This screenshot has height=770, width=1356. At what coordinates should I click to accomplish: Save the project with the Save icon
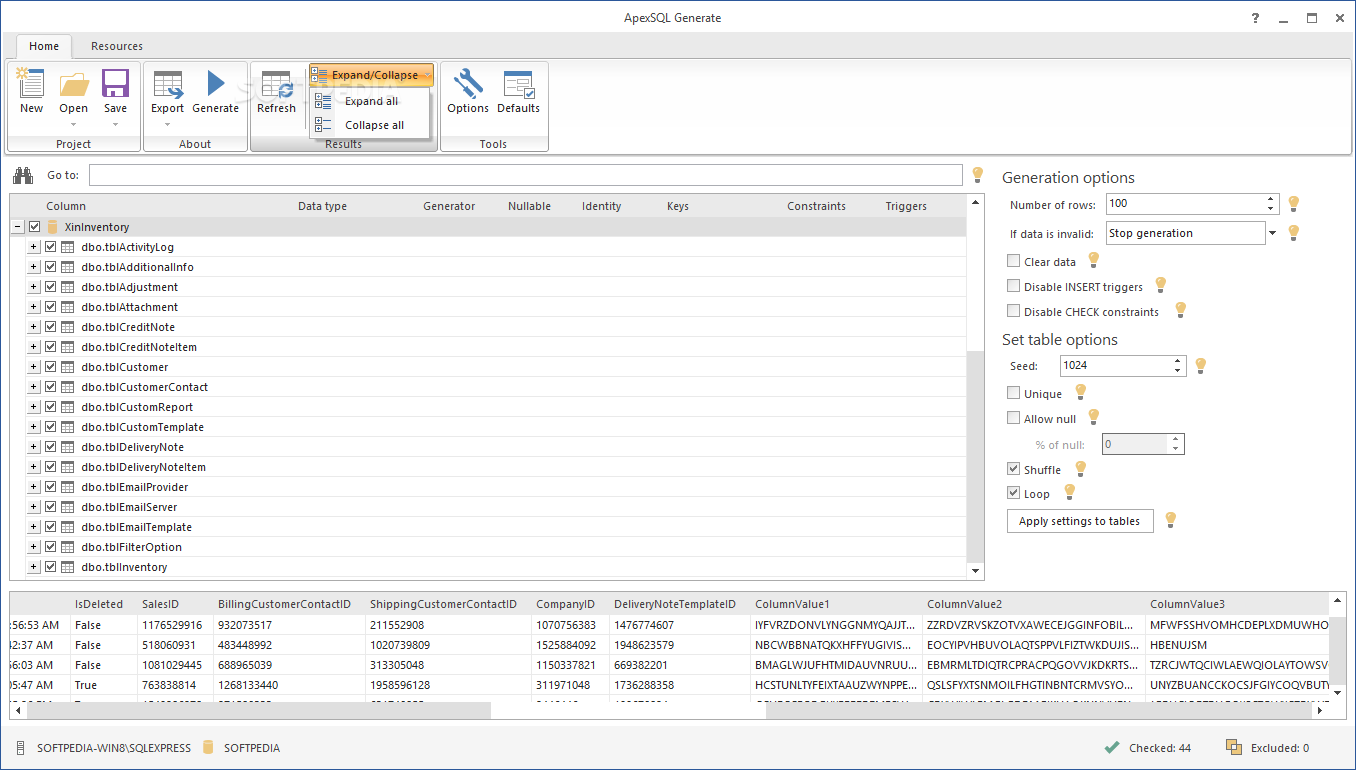[x=116, y=83]
